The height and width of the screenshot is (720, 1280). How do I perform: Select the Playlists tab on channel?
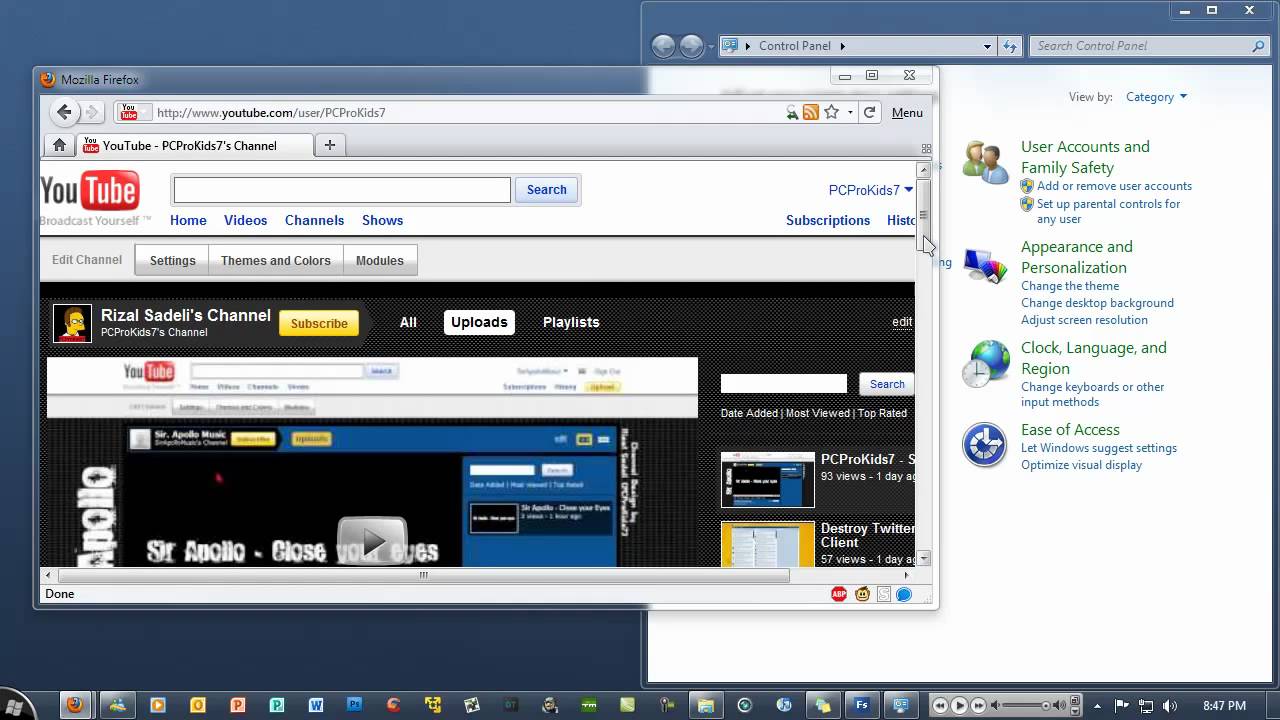tap(571, 322)
